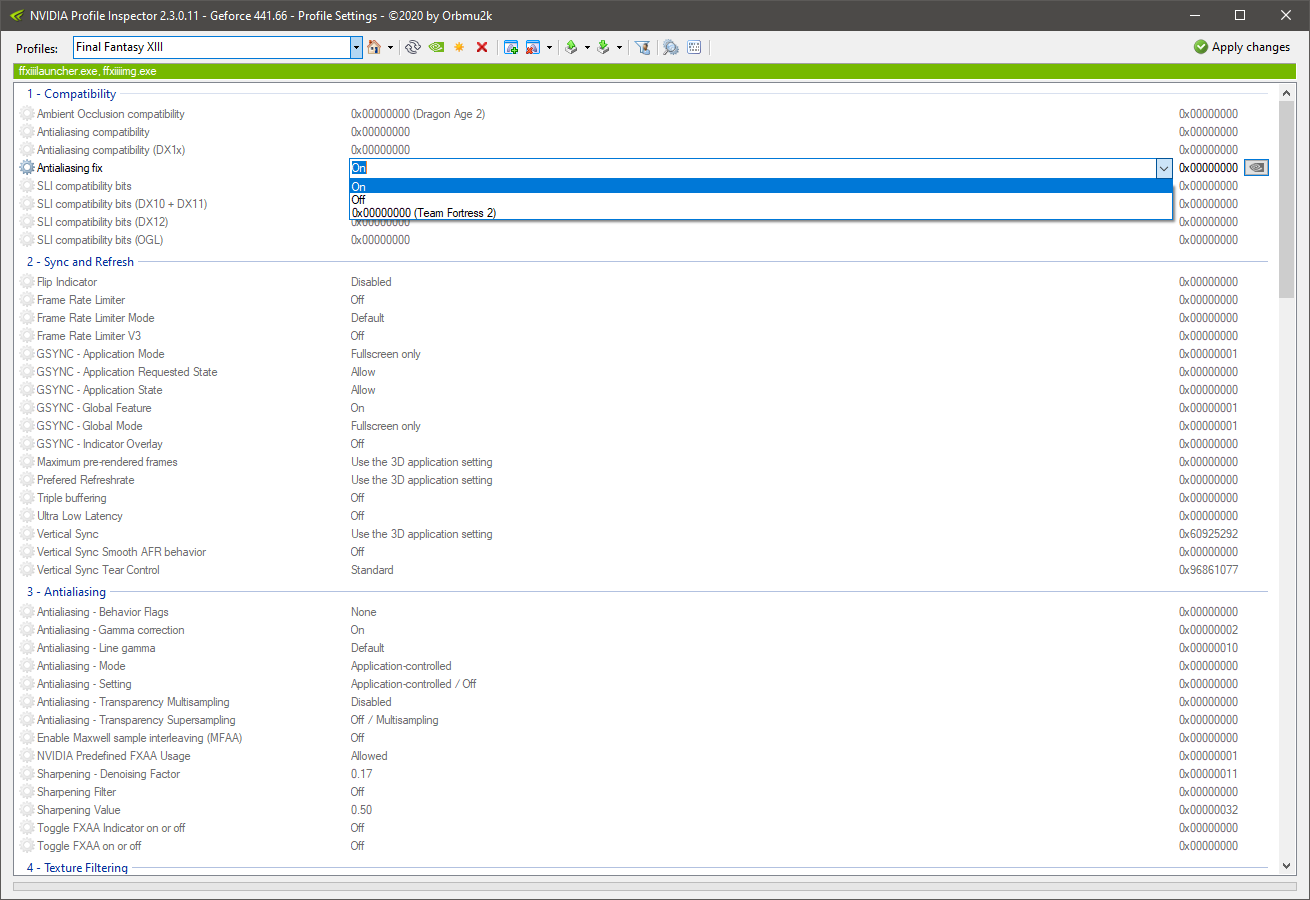Click the vertical scrollbar up arrow
Viewport: 1310px width, 900px height.
(x=1287, y=93)
